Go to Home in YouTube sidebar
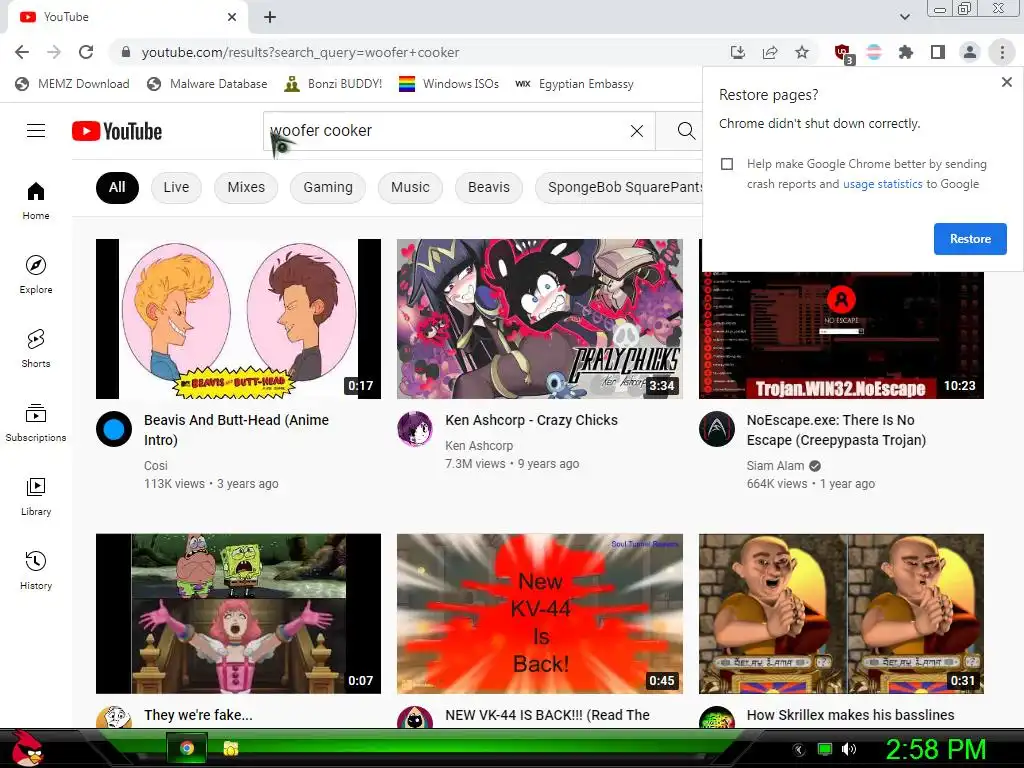 [36, 200]
